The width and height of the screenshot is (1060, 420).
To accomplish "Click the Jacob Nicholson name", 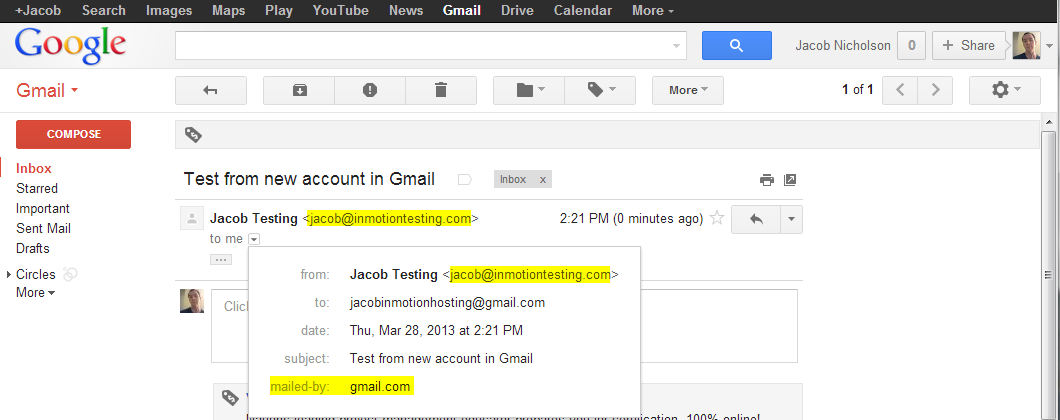I will (842, 45).
